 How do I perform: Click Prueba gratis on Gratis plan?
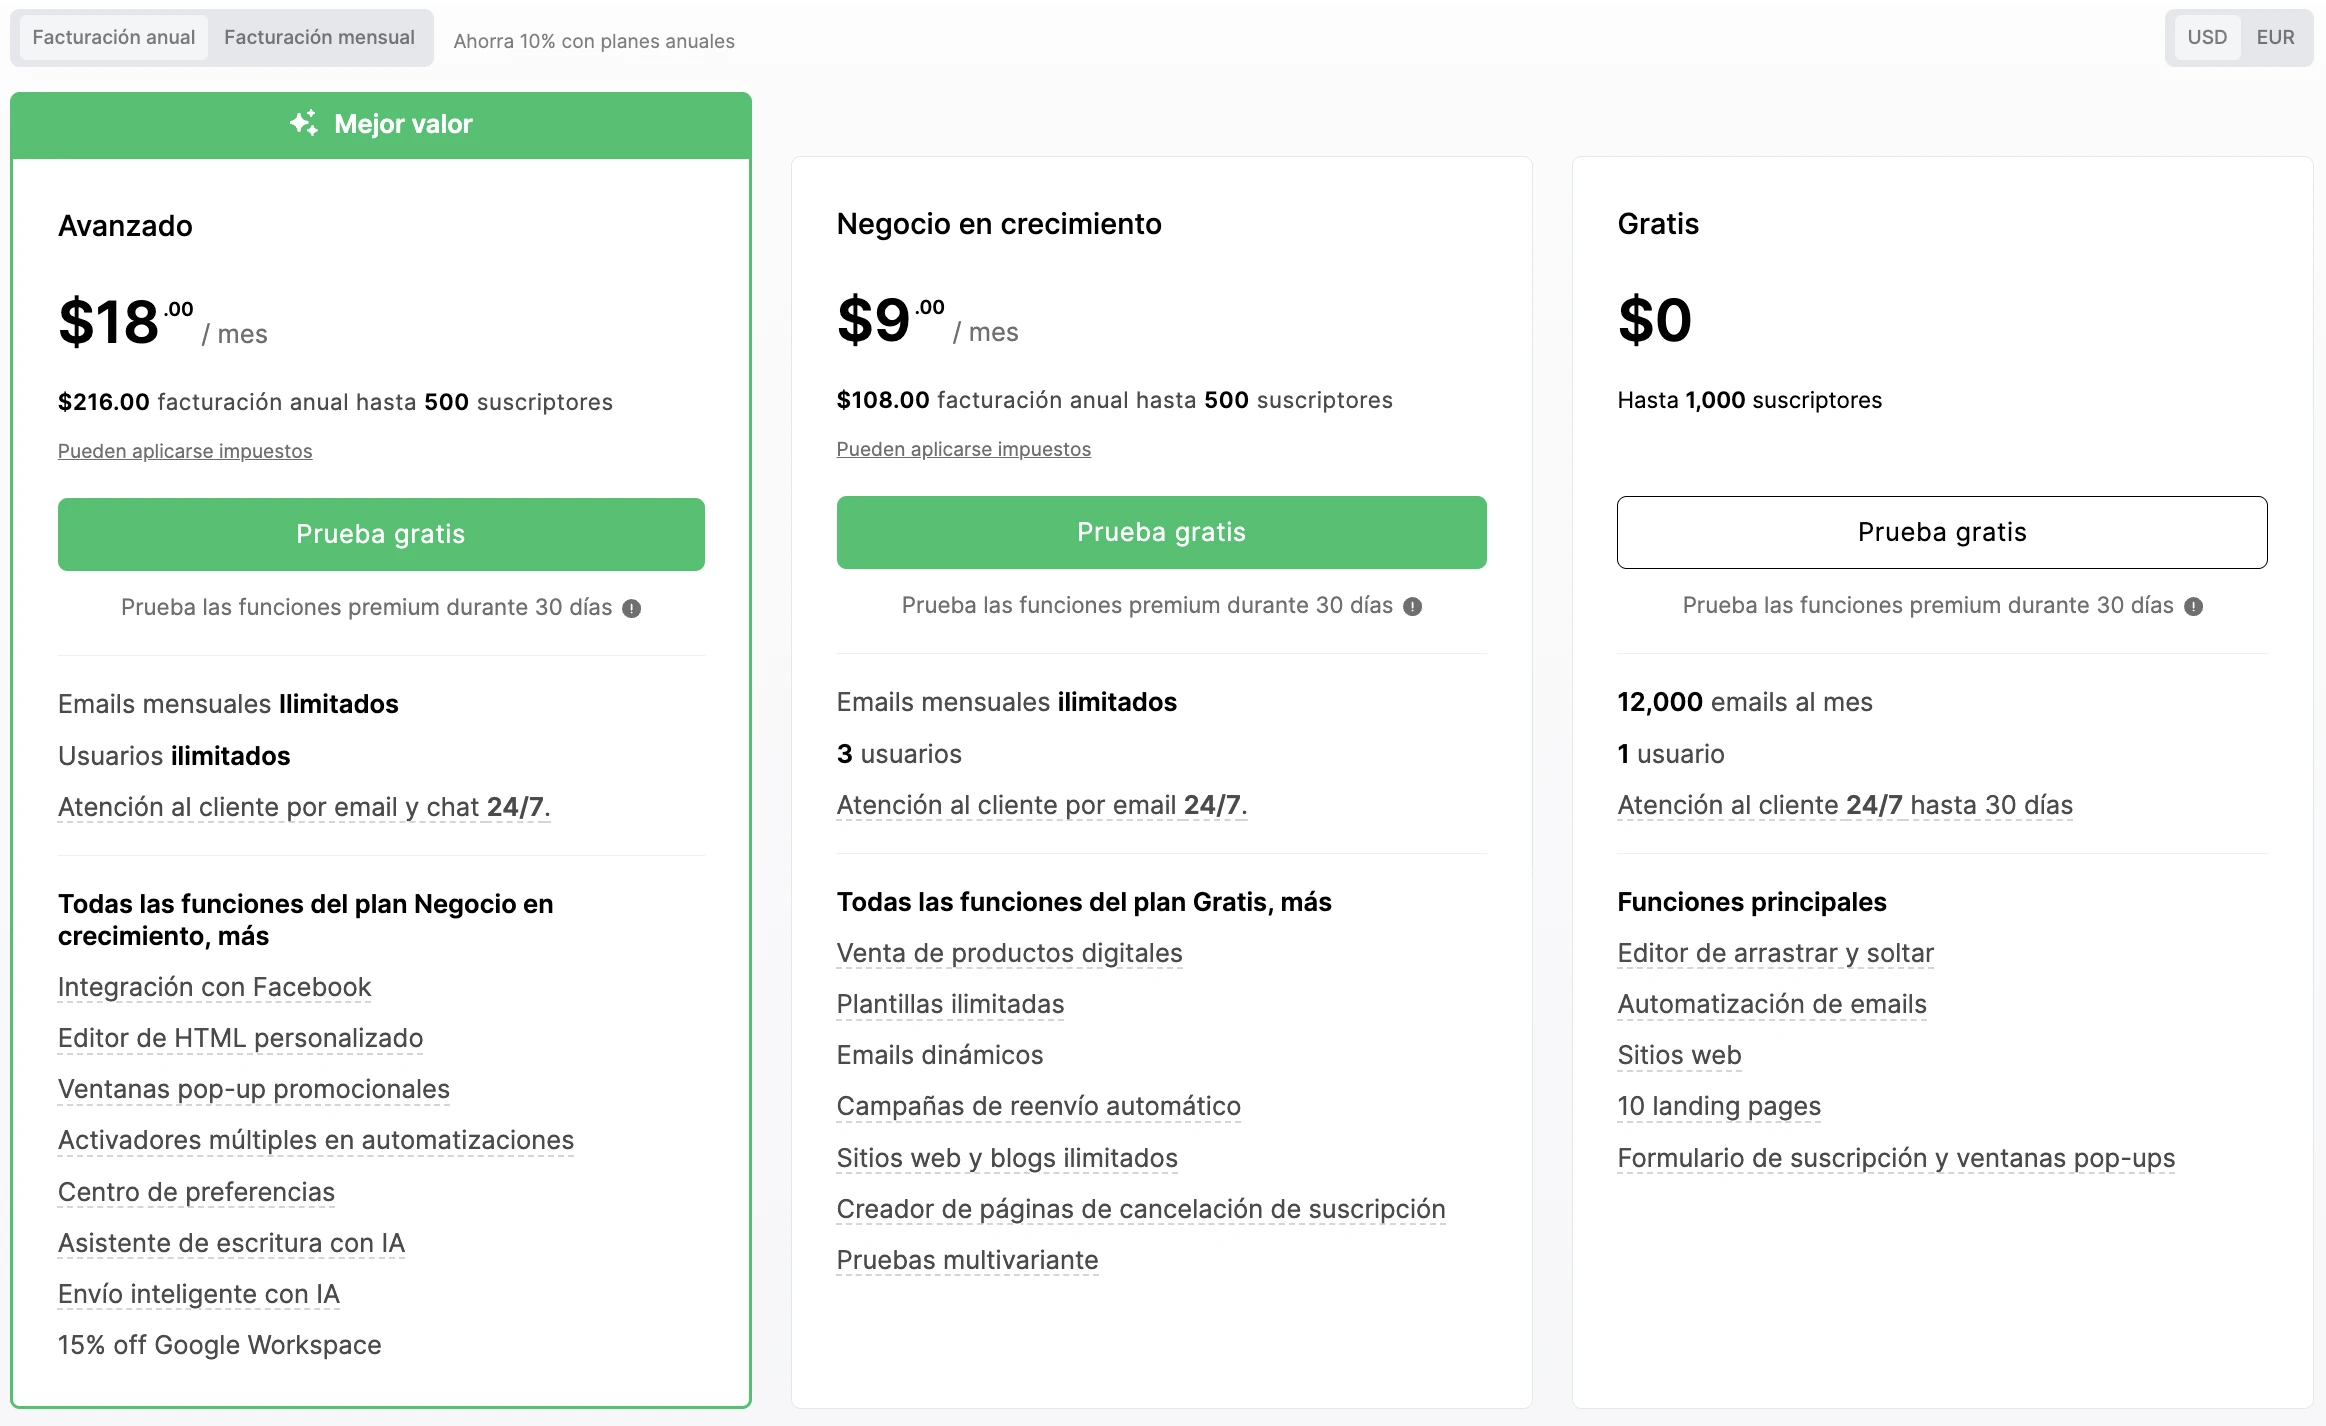coord(1941,532)
